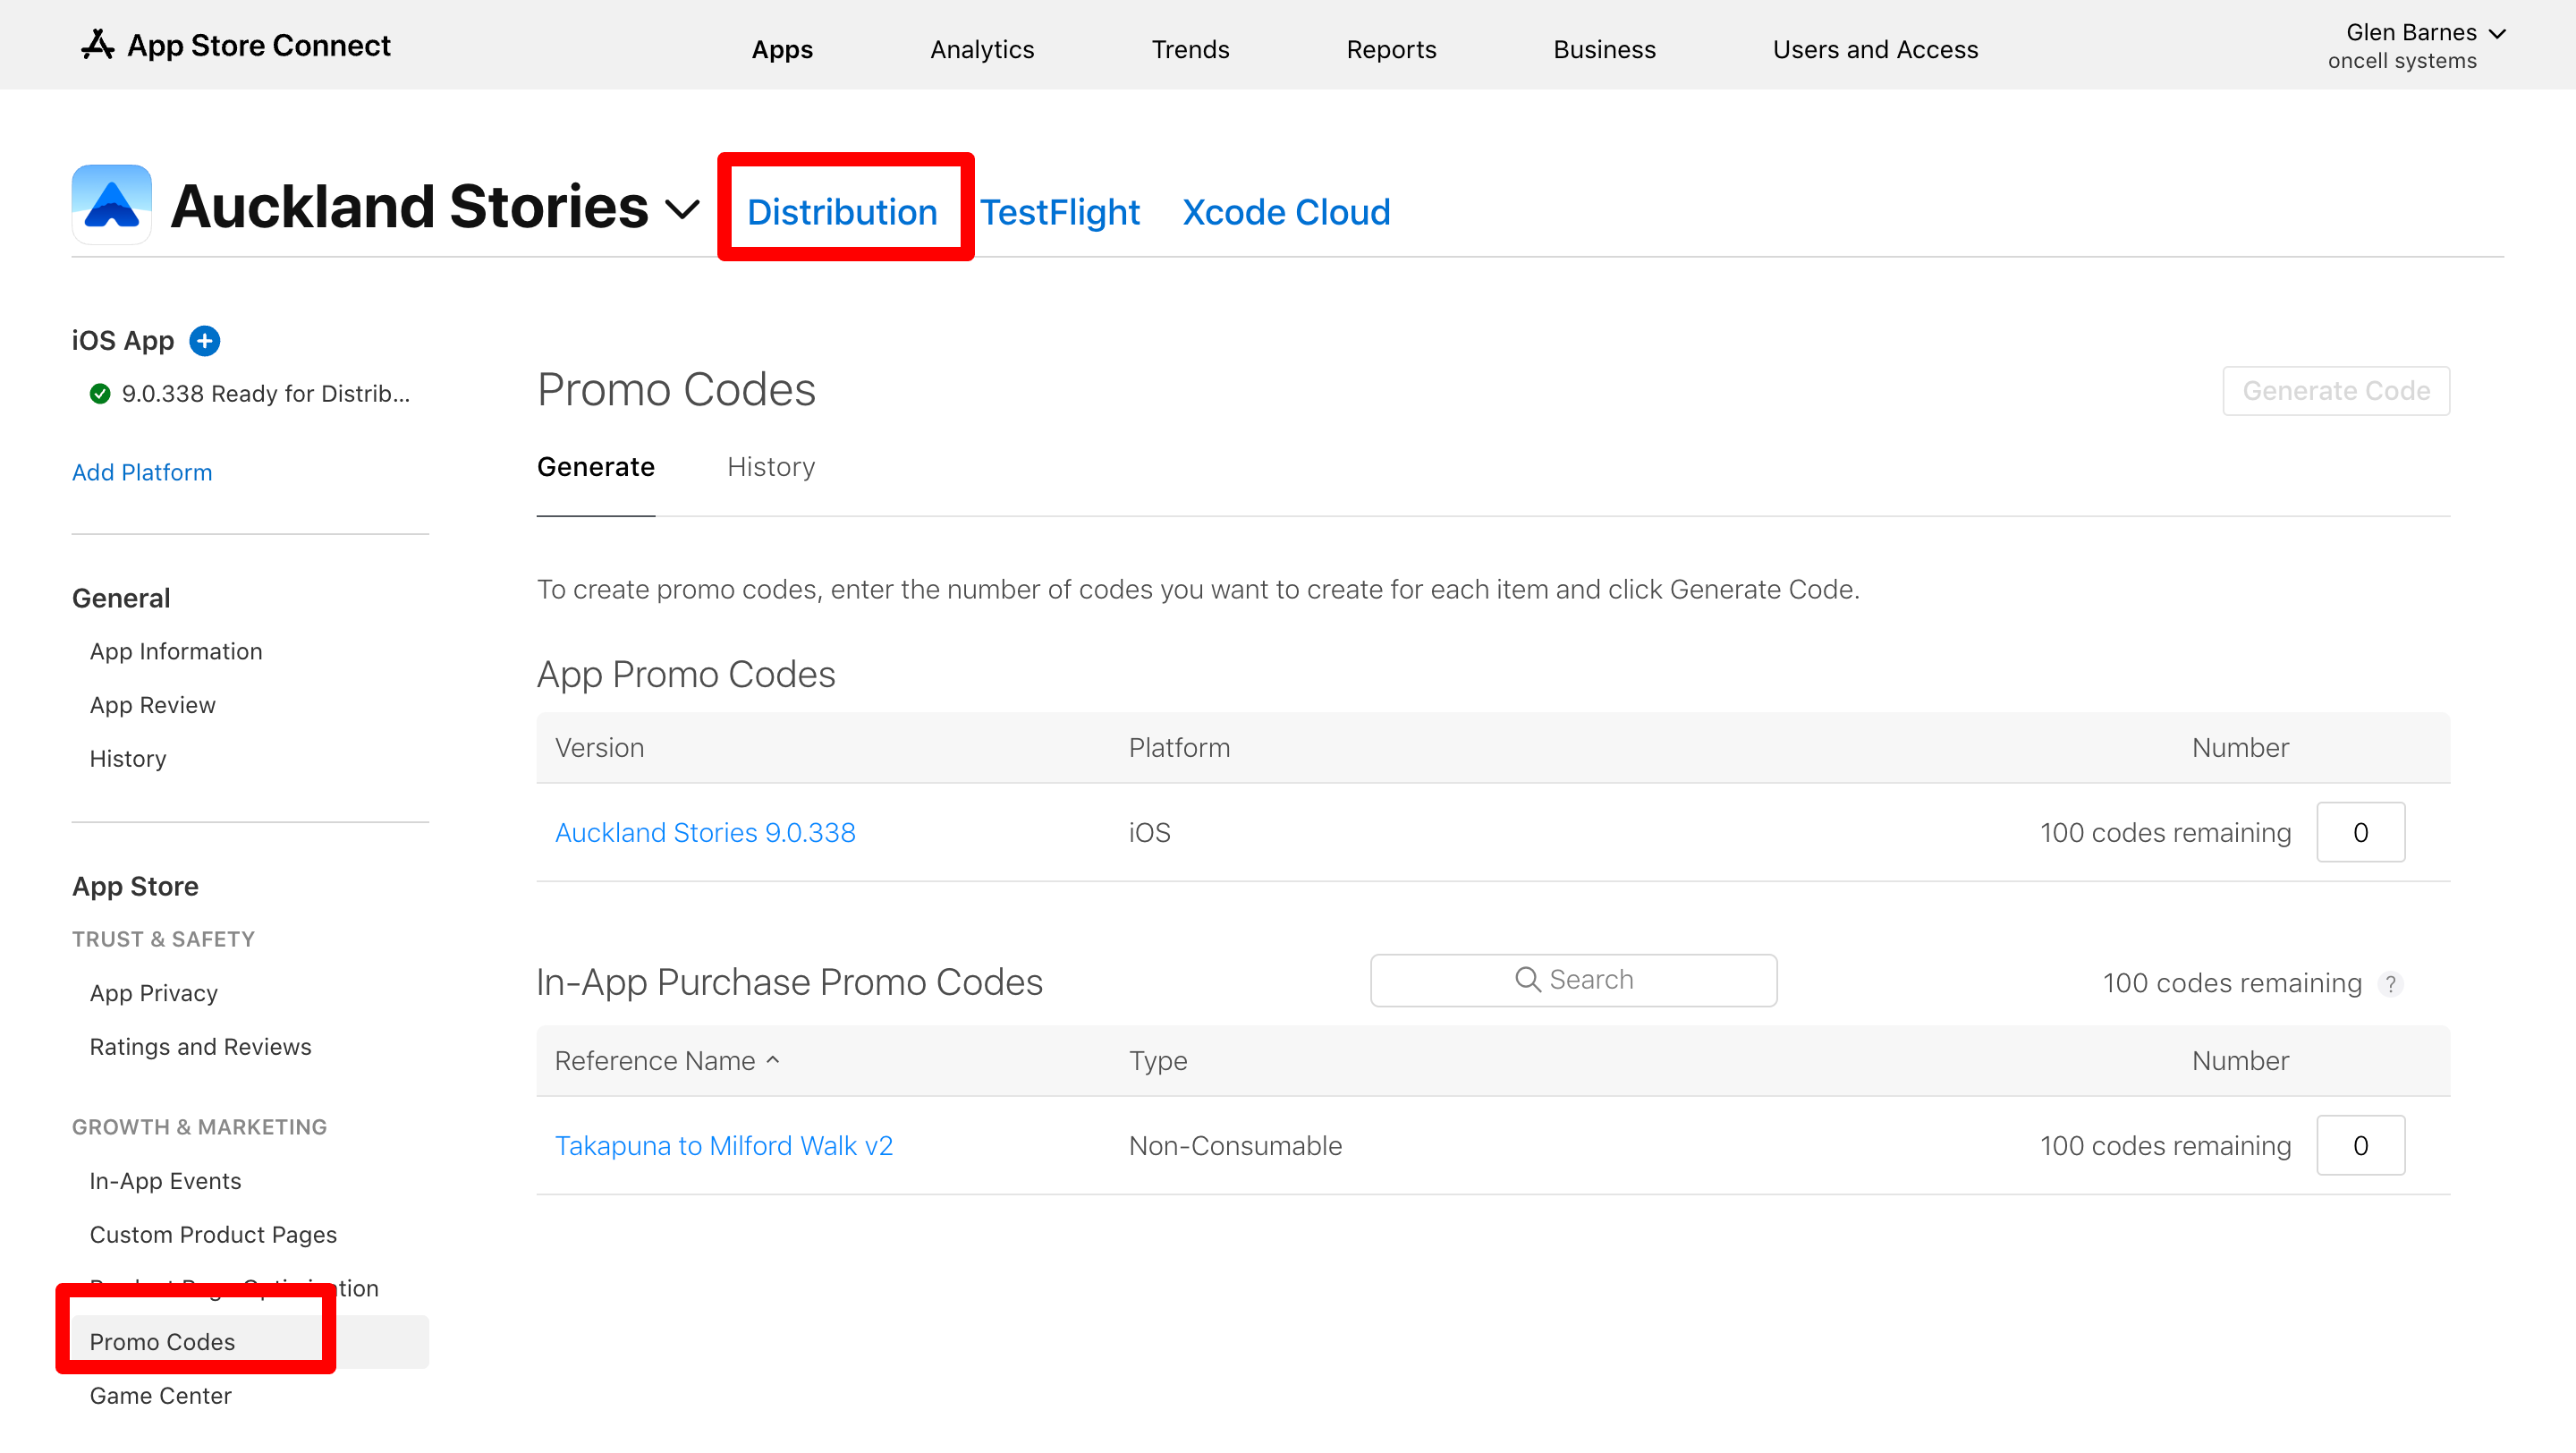The width and height of the screenshot is (2576, 1453).
Task: Sort by Reference Name column arrow
Action: point(773,1060)
